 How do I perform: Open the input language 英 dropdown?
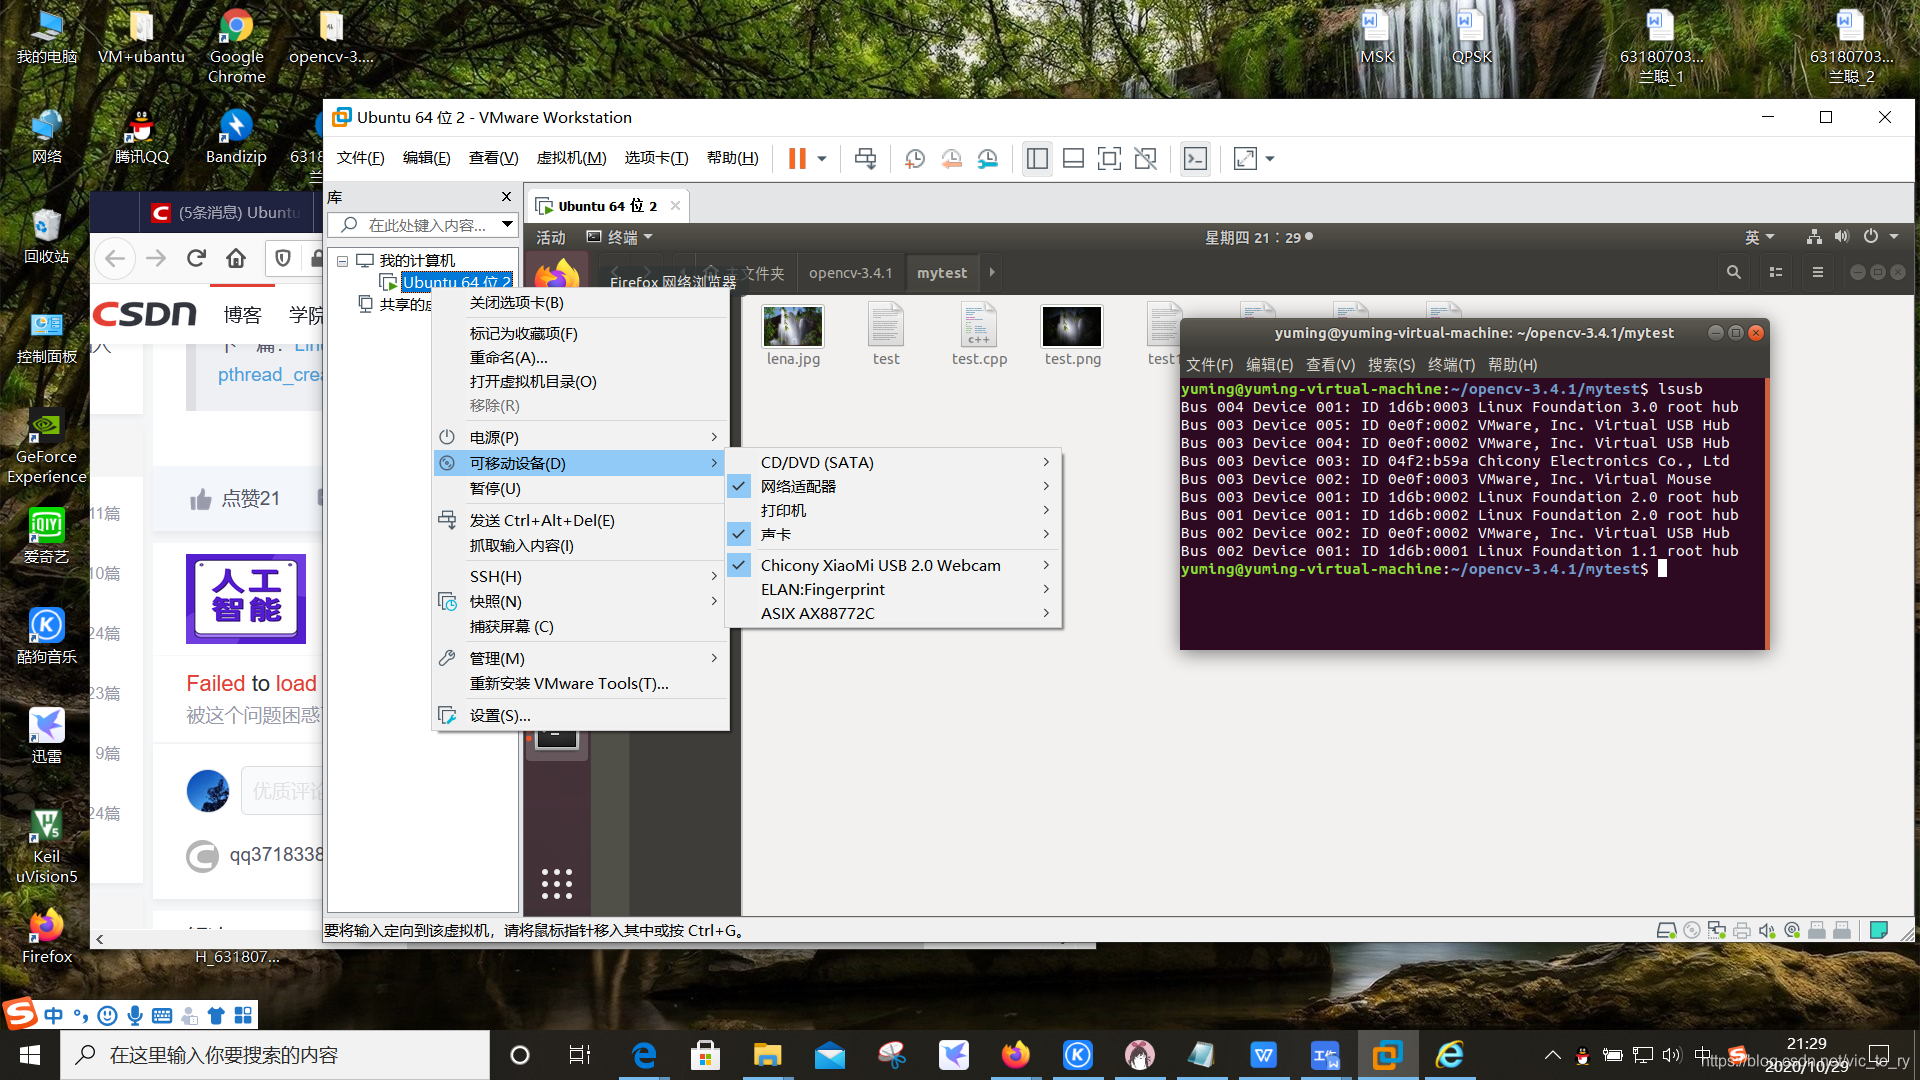coord(1760,237)
